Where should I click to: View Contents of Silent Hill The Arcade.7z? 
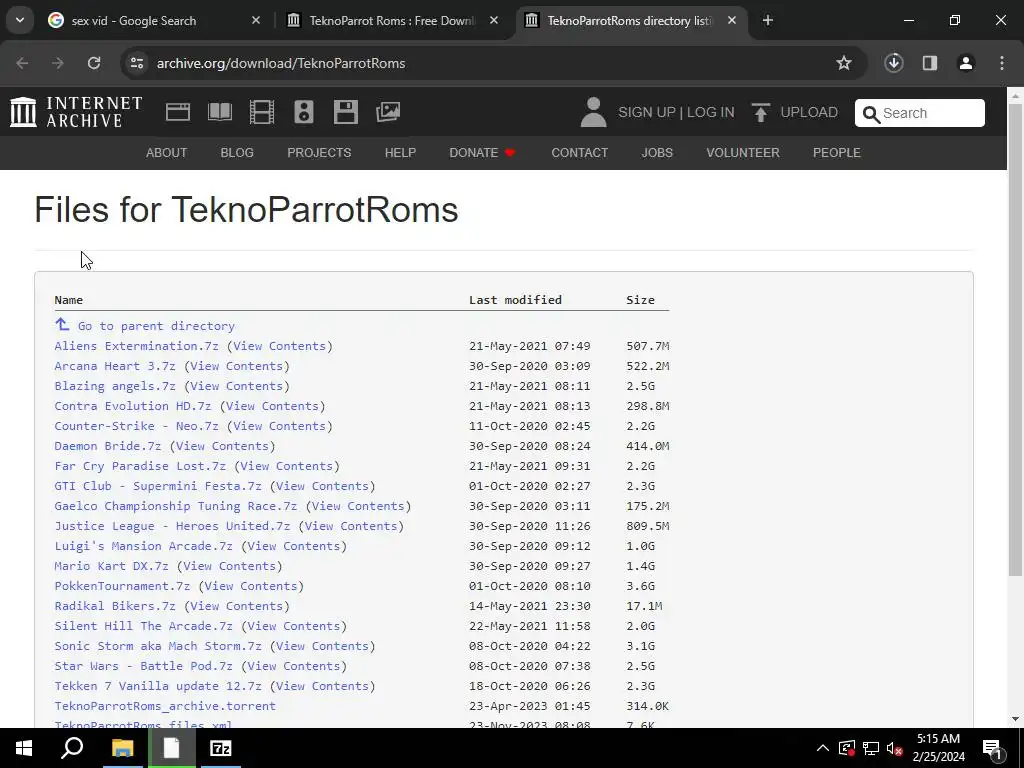(294, 626)
